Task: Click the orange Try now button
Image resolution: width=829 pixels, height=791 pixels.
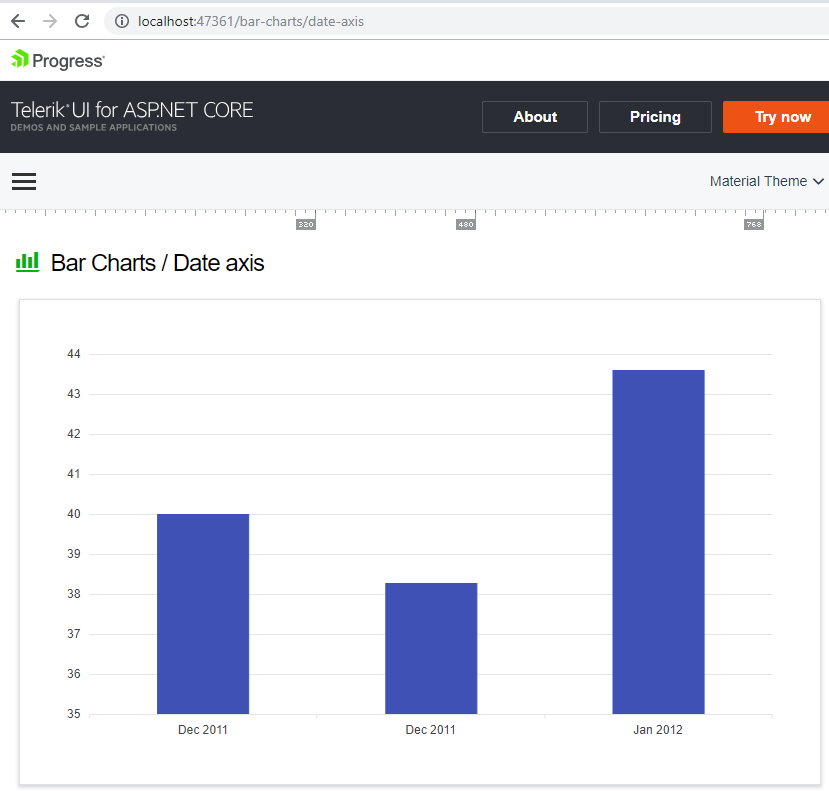Action: [777, 117]
